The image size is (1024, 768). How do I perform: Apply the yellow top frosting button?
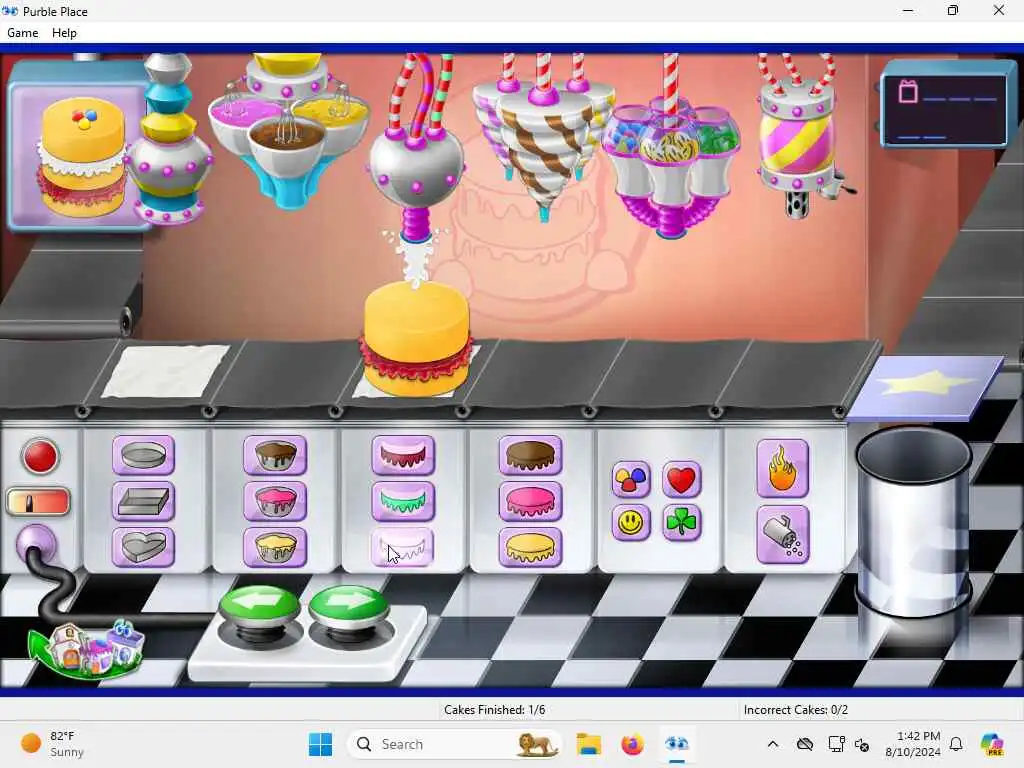tap(530, 547)
